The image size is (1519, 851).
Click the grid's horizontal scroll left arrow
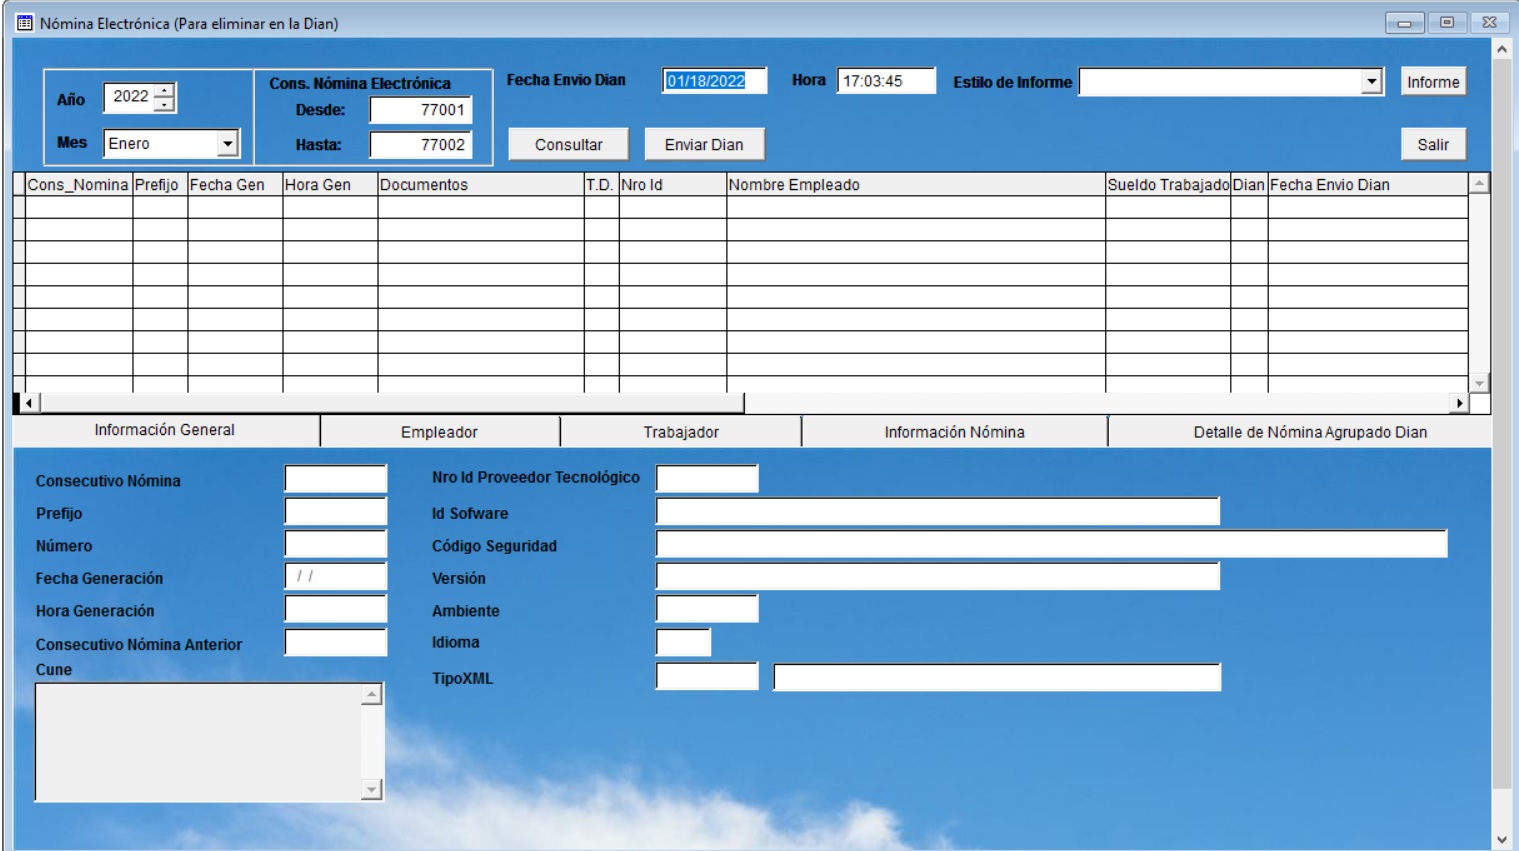[29, 403]
